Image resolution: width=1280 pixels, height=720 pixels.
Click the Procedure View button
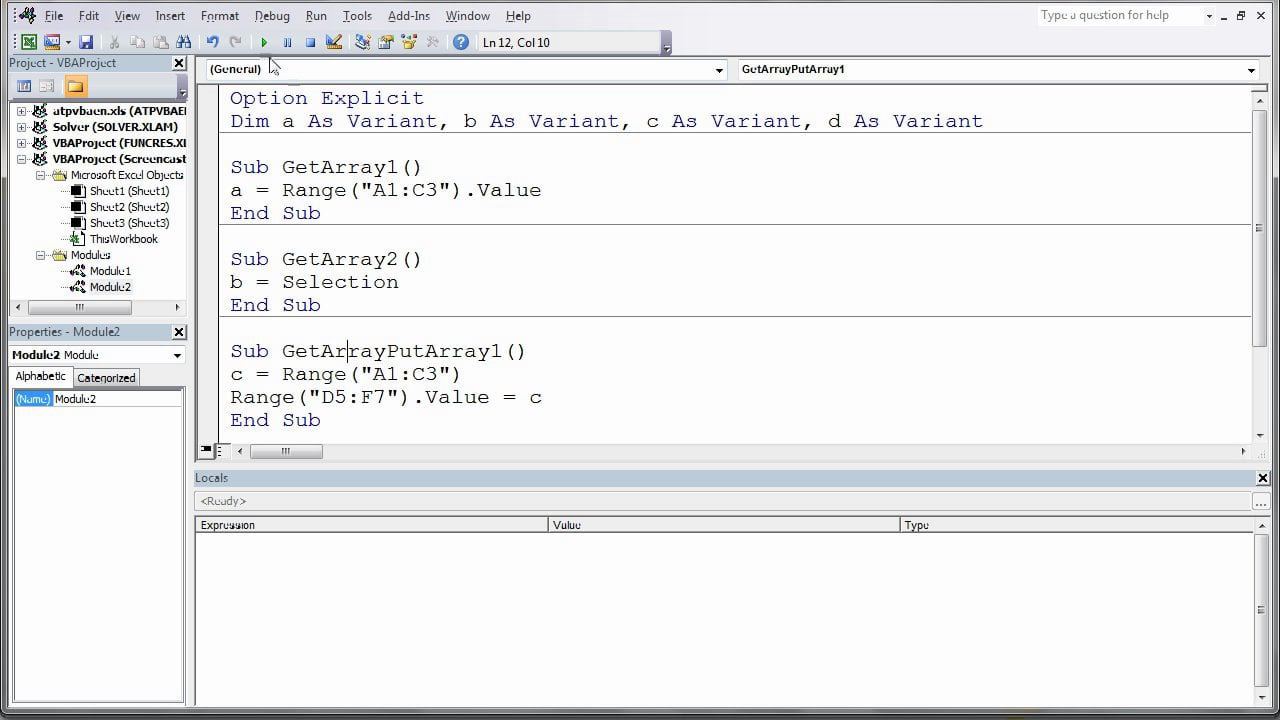[x=206, y=451]
